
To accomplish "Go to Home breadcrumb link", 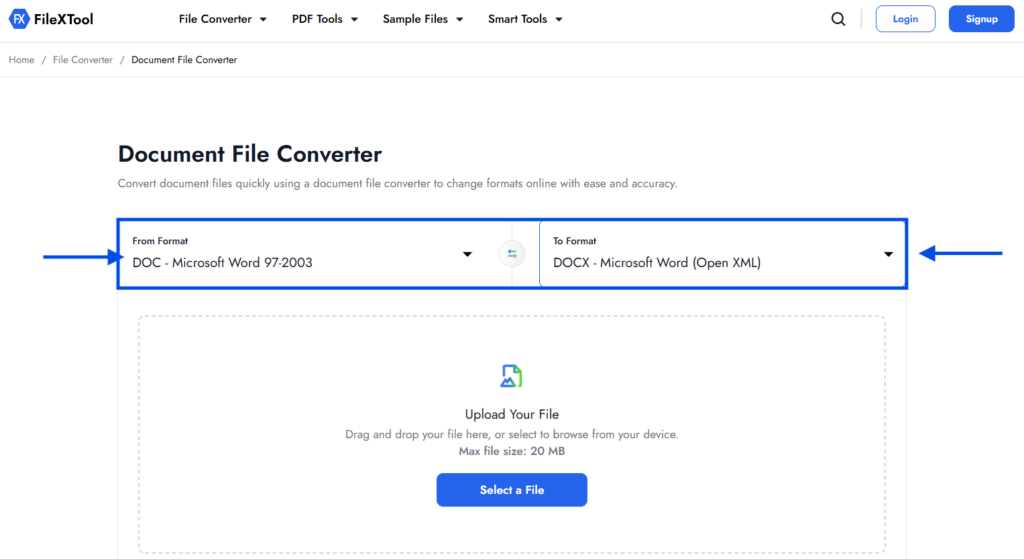I will (x=22, y=59).
